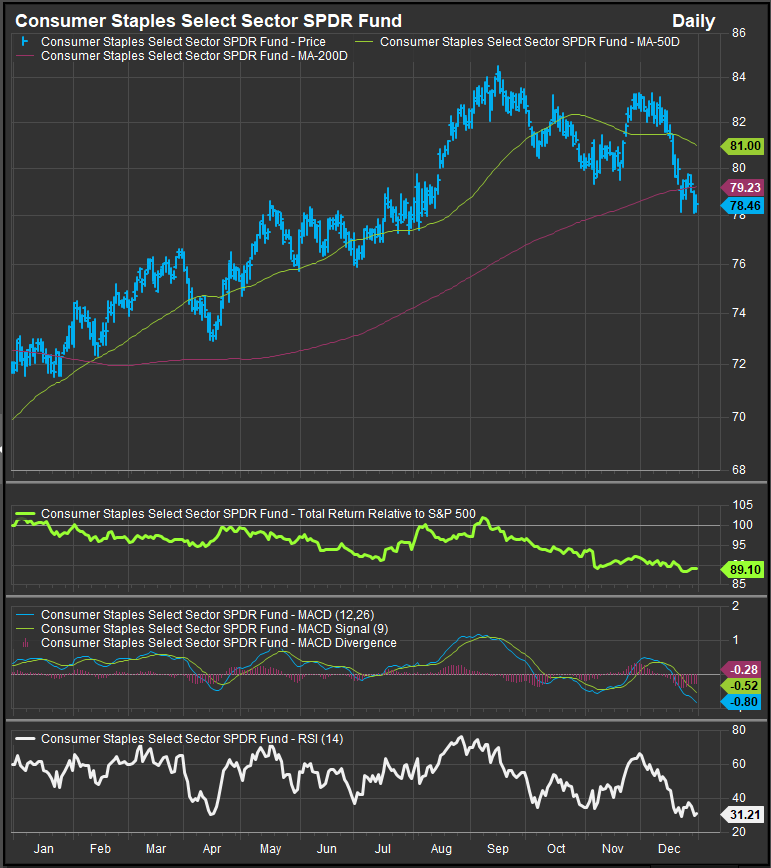Screen dimensions: 771x868
Task: Click the Price series legend entry
Action: click(x=183, y=42)
